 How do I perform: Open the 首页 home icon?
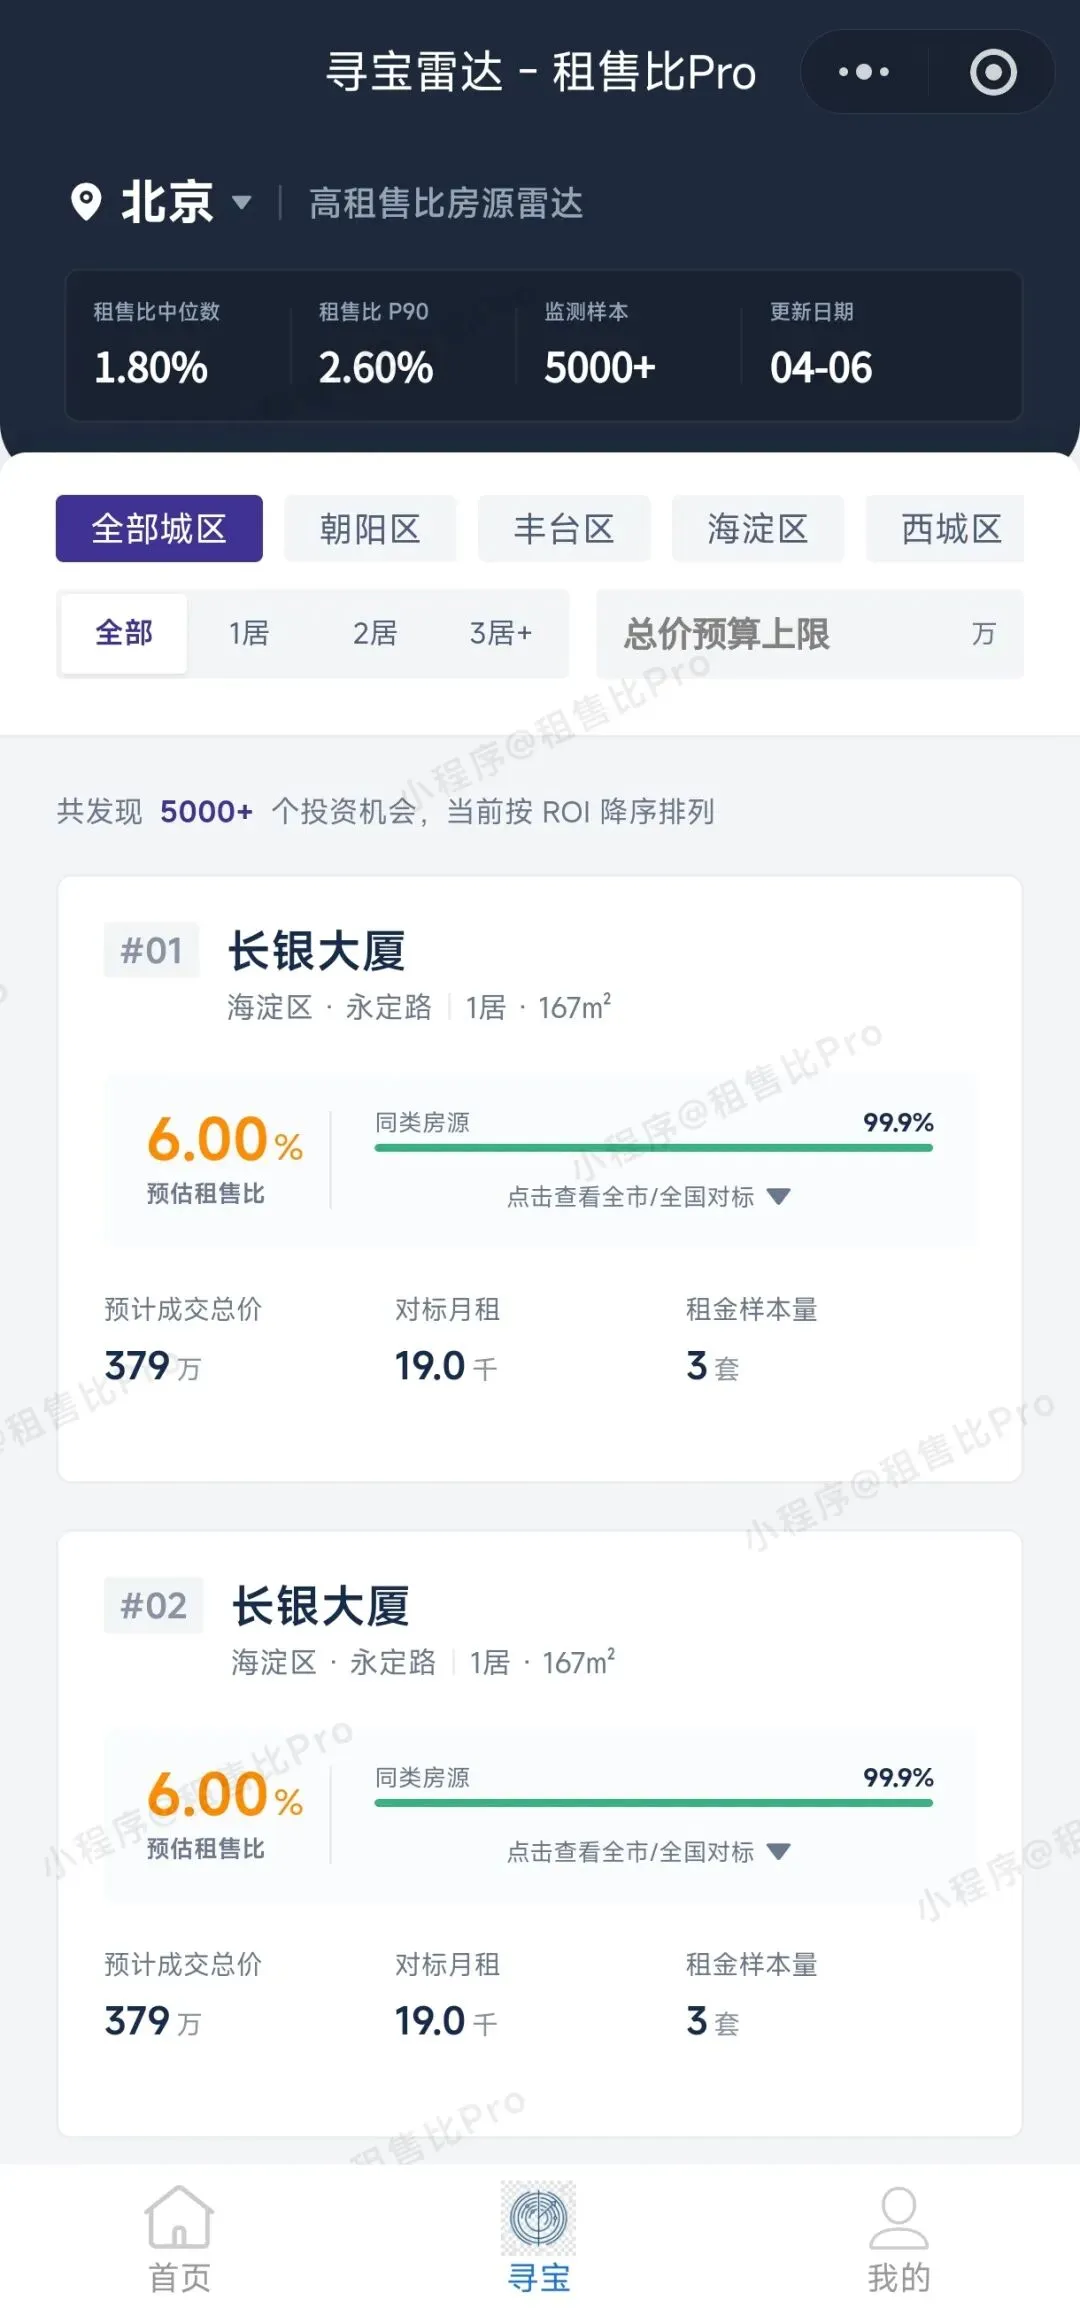[179, 2218]
